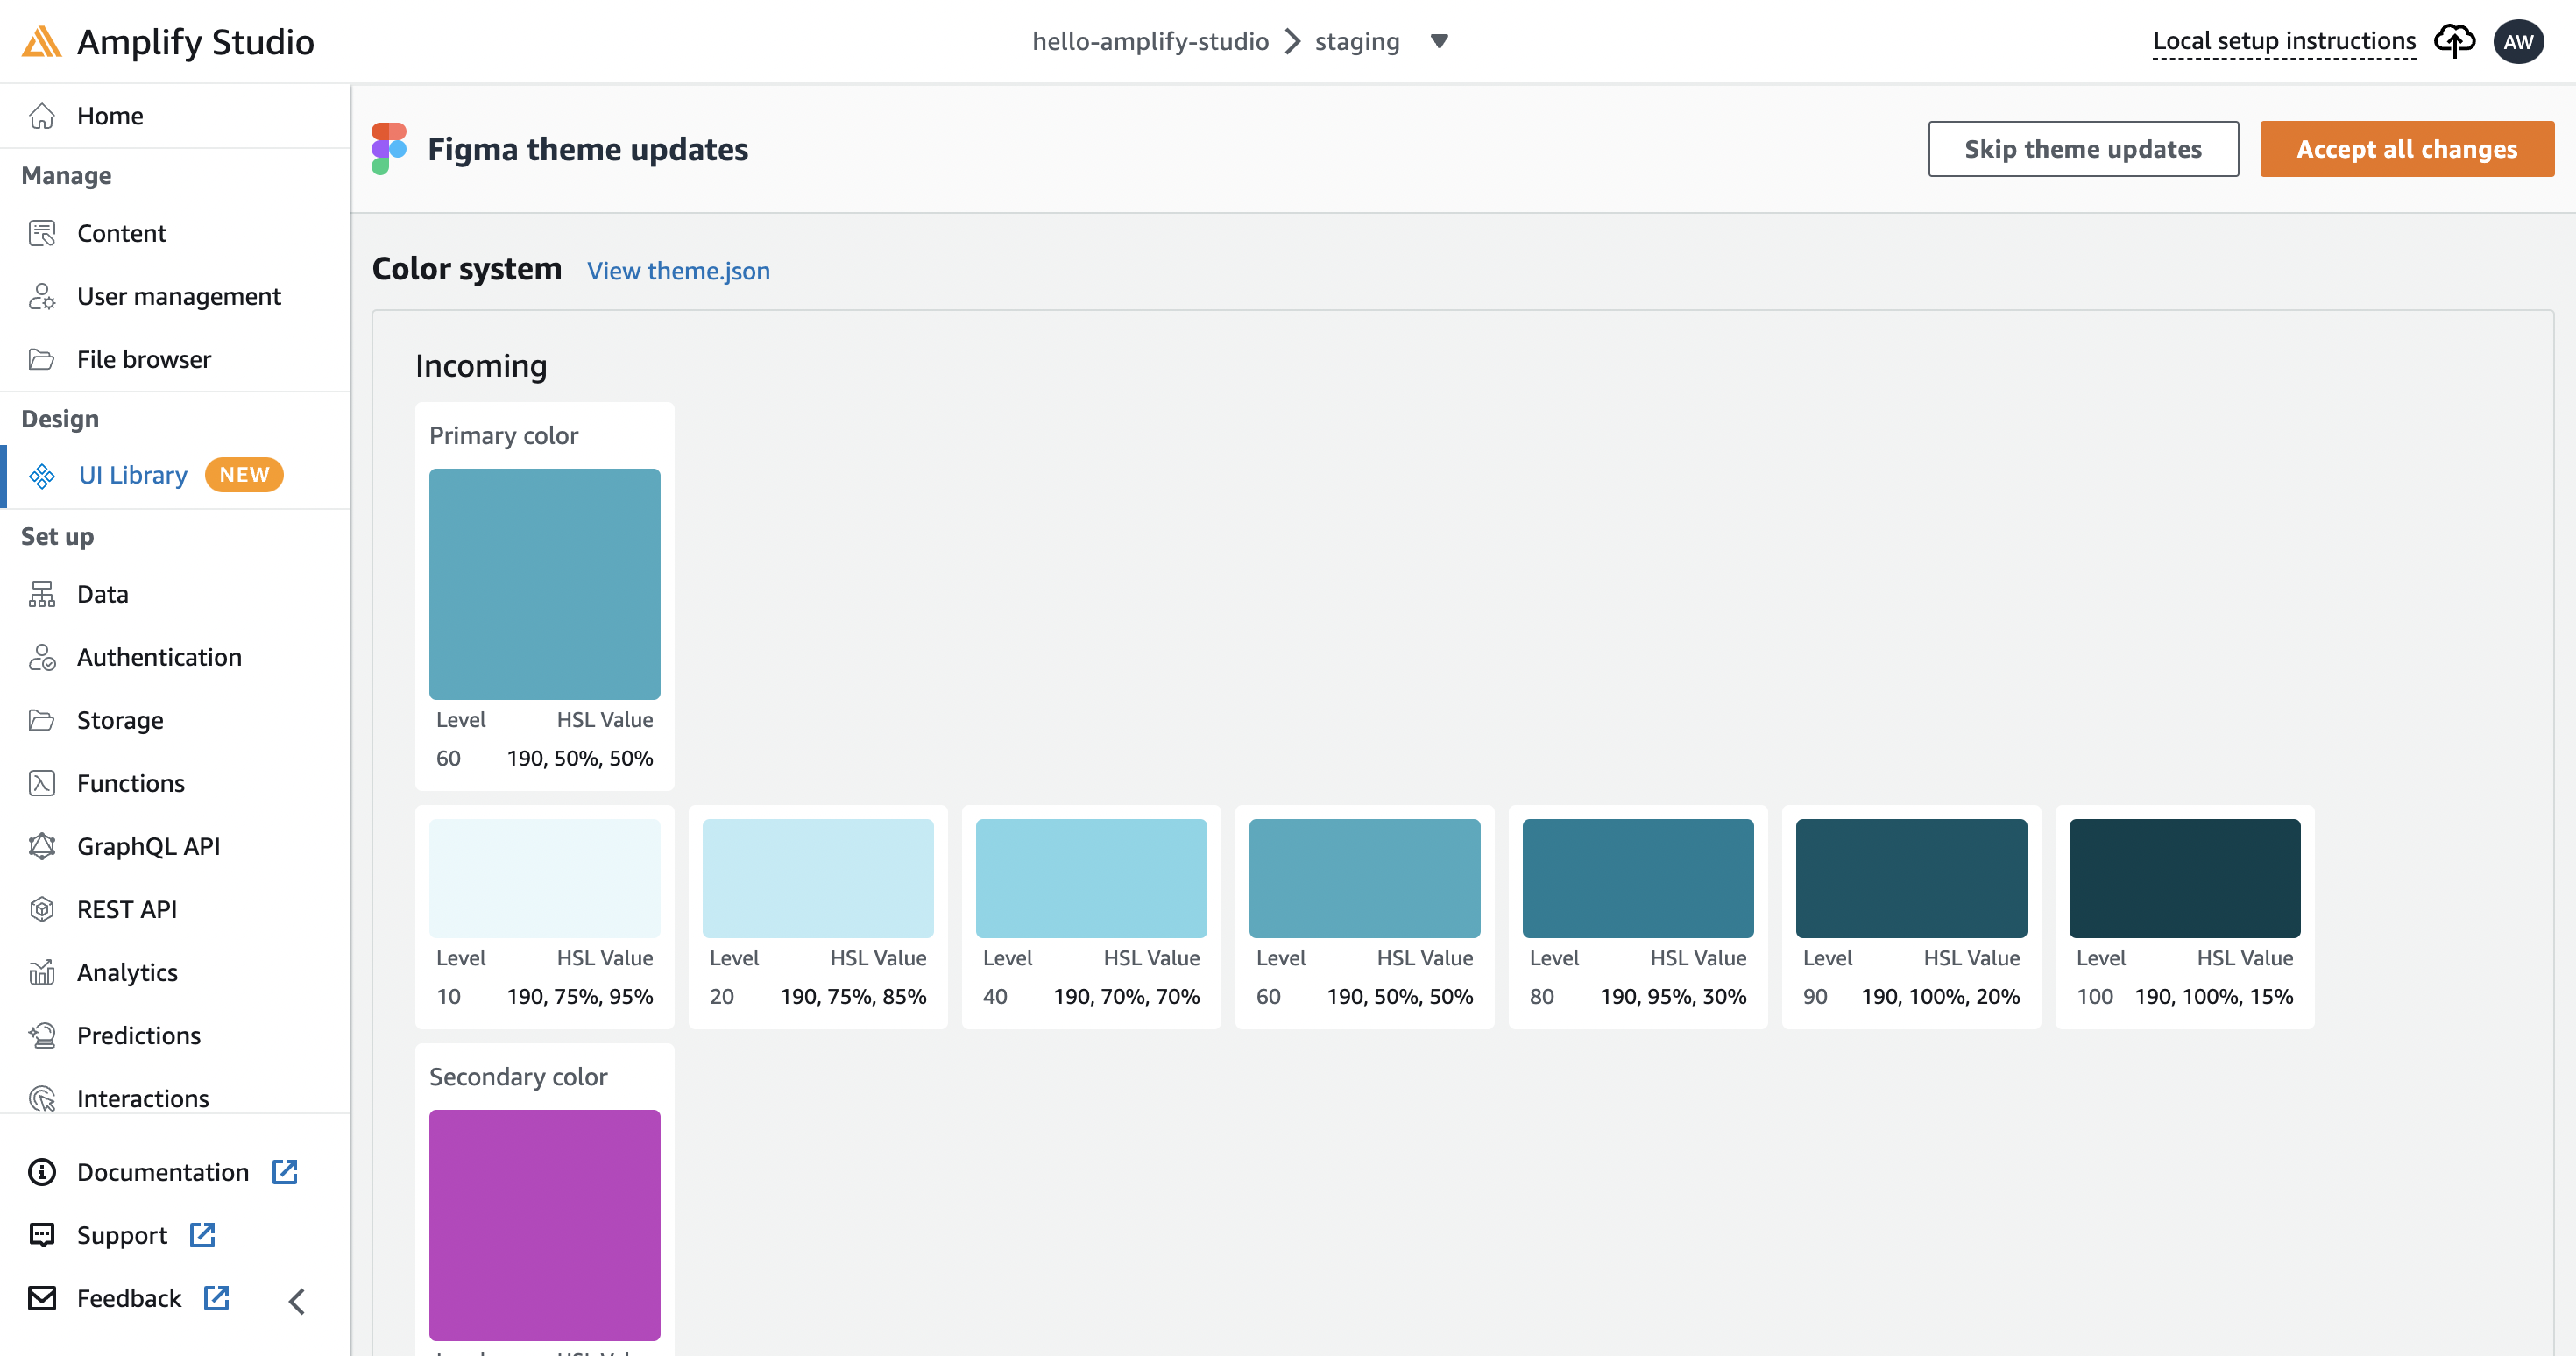Image resolution: width=2576 pixels, height=1356 pixels.
Task: Select the Functions lambda icon
Action: (42, 783)
